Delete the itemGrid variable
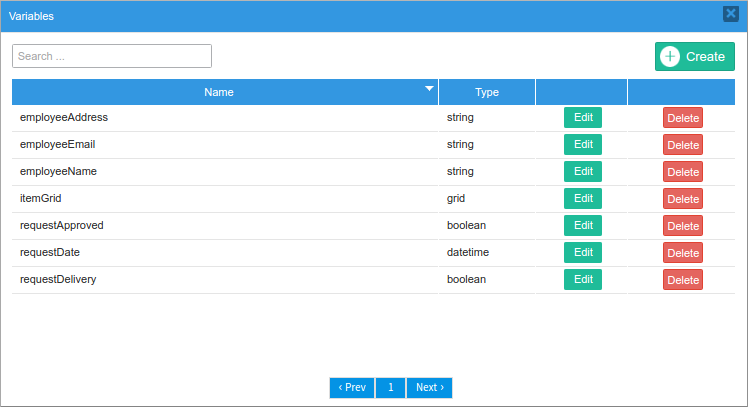 point(682,199)
